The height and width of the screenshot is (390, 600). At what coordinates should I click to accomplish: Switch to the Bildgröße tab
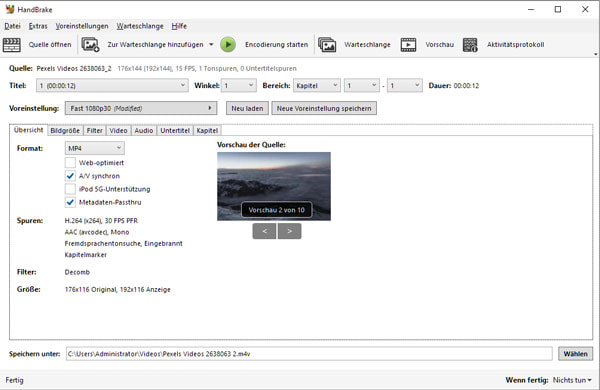[65, 131]
